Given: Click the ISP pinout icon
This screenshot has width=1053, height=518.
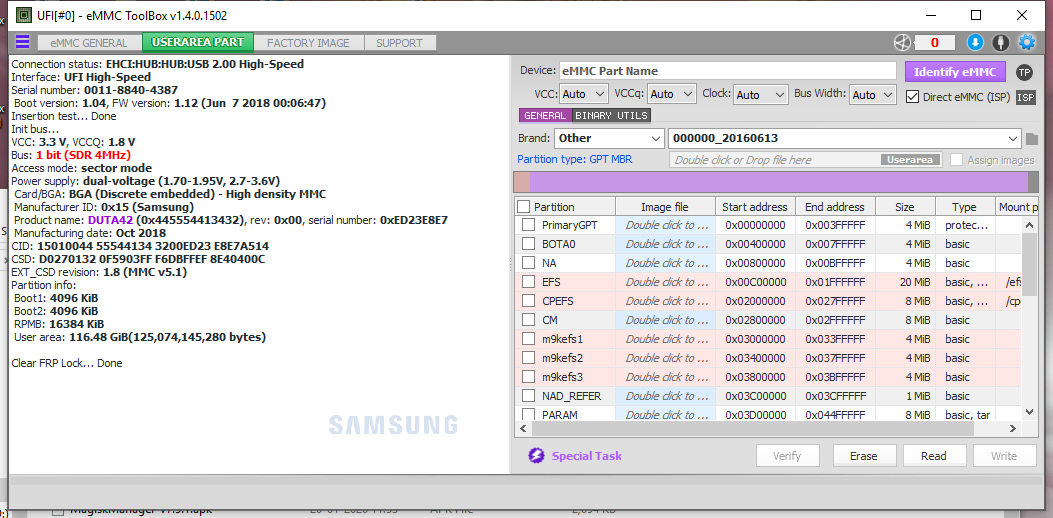Looking at the screenshot, I should pos(1025,97).
